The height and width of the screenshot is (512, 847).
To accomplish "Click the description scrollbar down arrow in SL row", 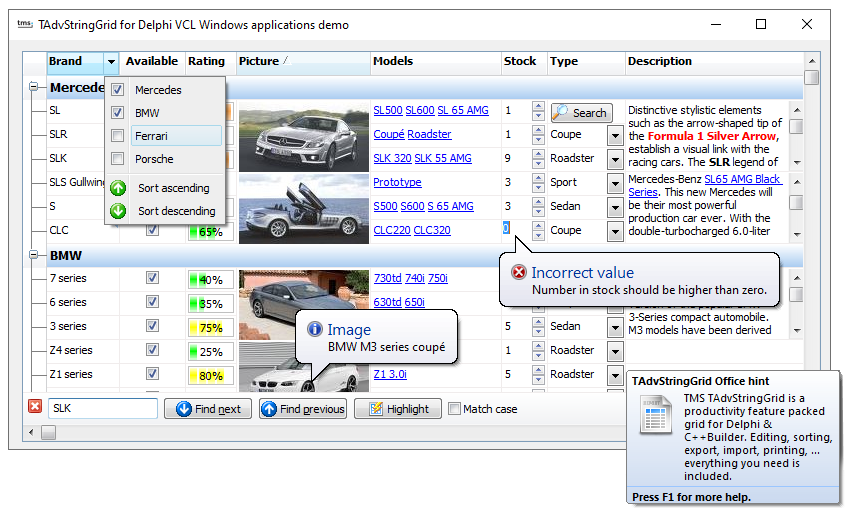I will tap(797, 163).
